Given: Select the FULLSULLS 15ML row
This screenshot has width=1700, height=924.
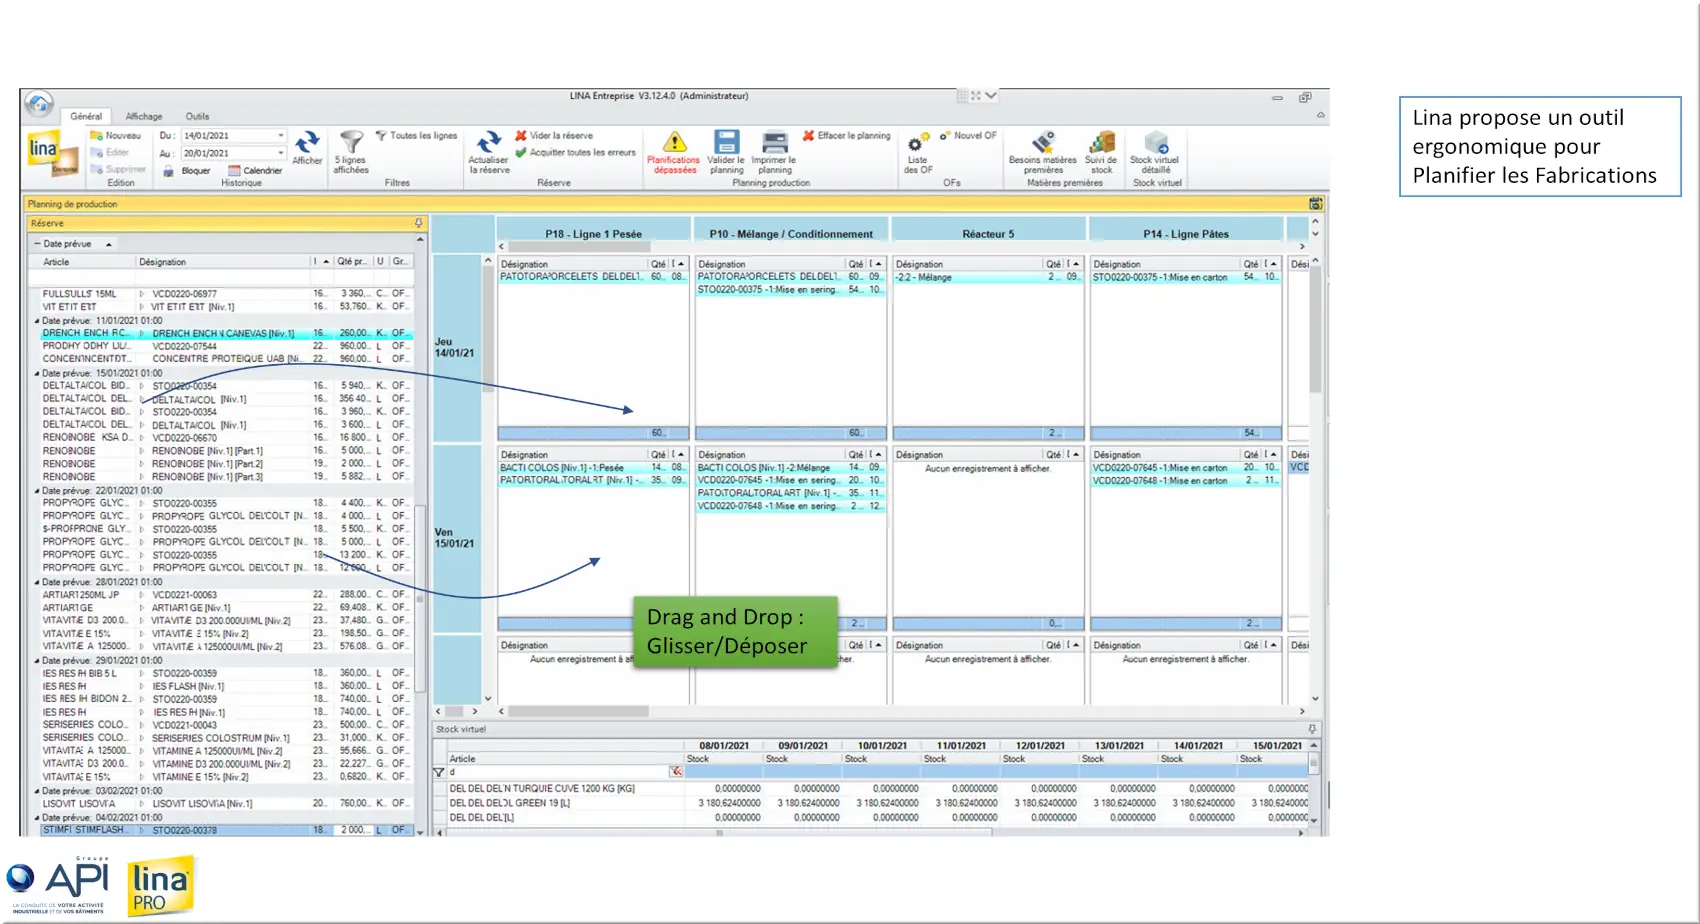Looking at the screenshot, I should pyautogui.click(x=225, y=294).
